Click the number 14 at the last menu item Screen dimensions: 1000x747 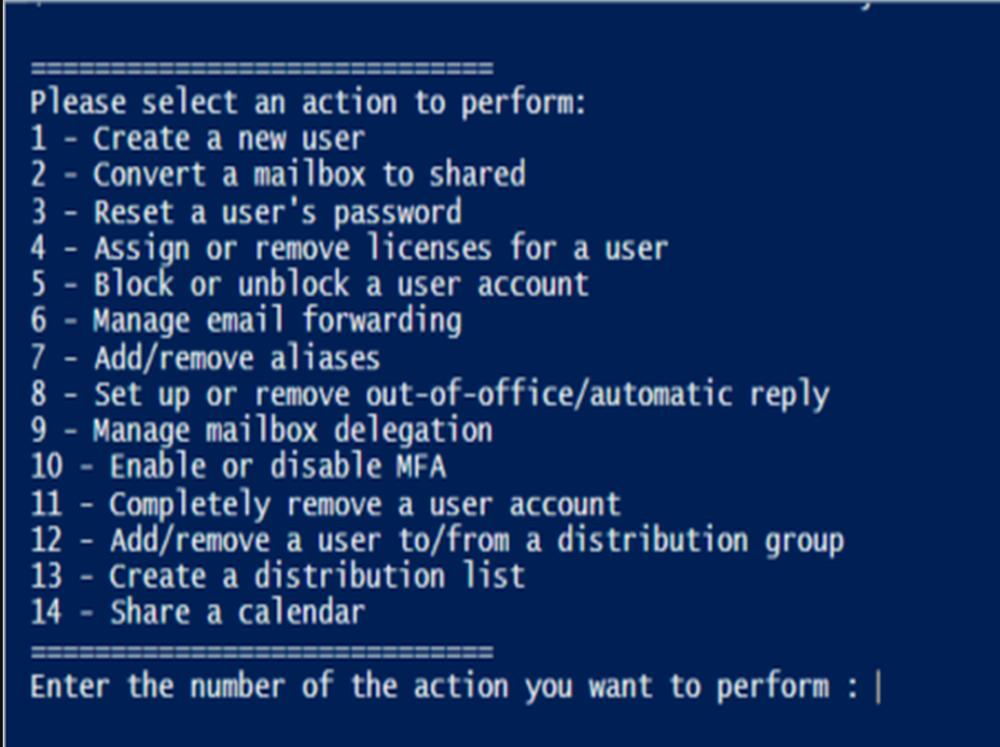coord(46,612)
